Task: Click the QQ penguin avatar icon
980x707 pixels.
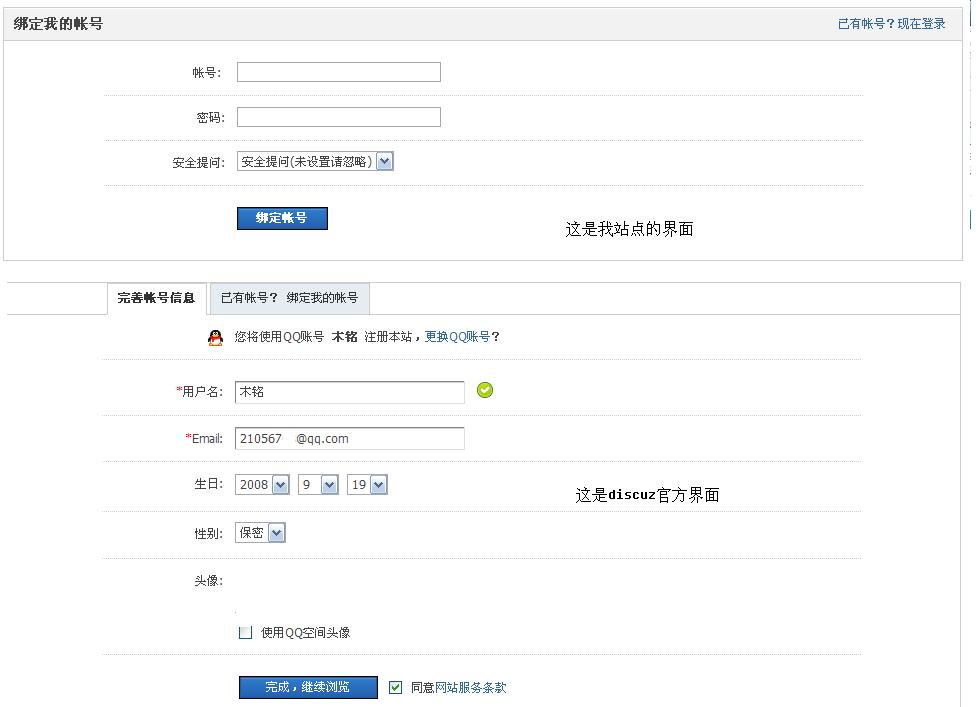Action: click(215, 339)
